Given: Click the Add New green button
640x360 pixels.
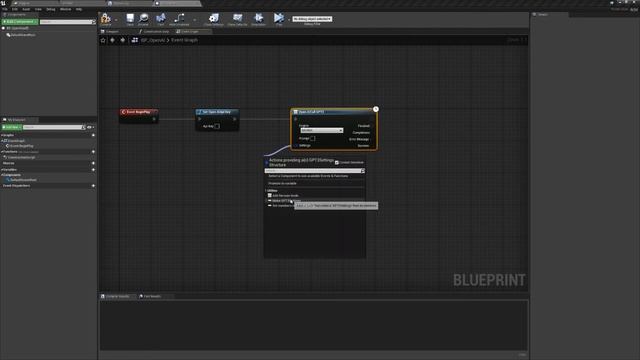Looking at the screenshot, I should coord(11,127).
